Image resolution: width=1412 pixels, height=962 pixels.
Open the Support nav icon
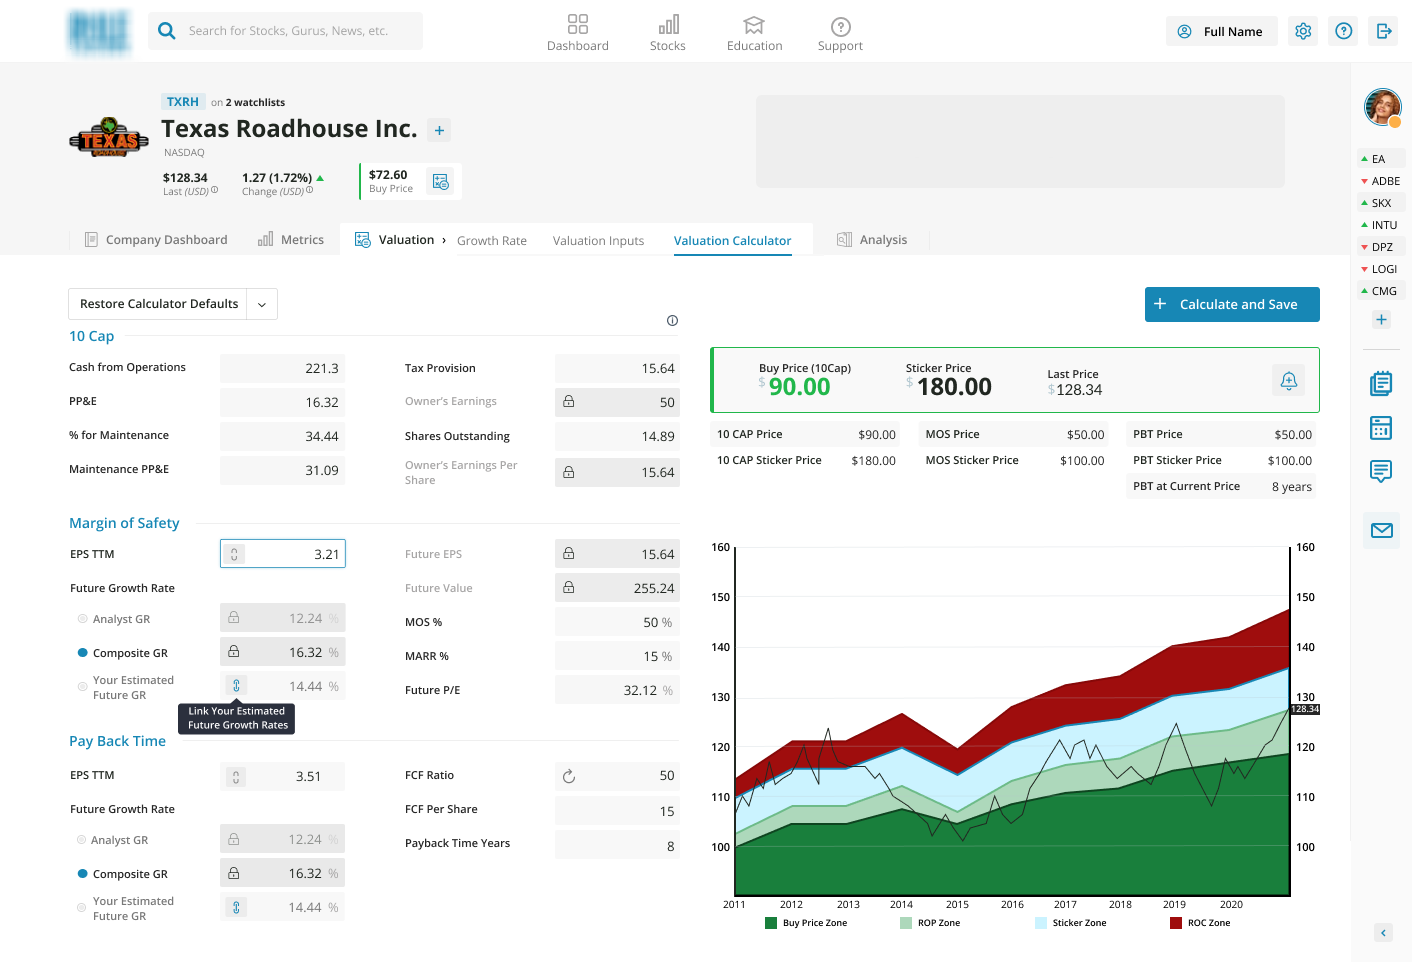pos(841,26)
